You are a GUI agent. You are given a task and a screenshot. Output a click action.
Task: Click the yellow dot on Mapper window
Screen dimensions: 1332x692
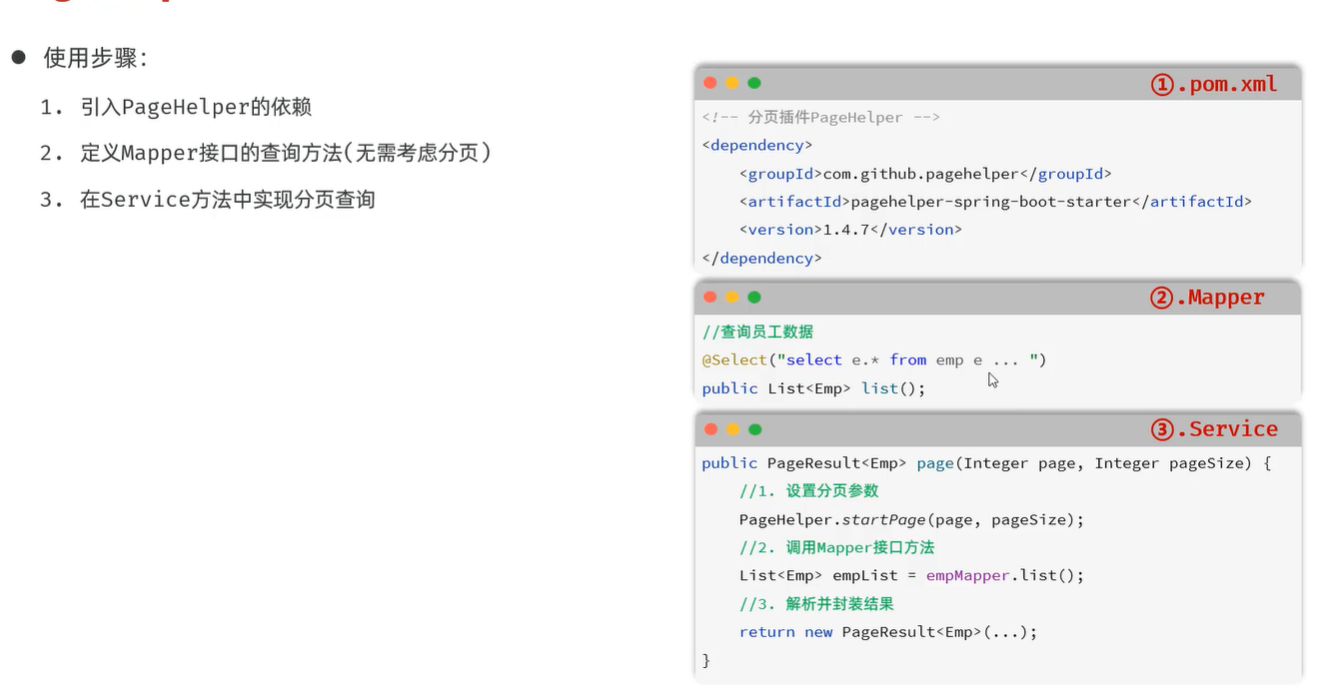point(732,297)
